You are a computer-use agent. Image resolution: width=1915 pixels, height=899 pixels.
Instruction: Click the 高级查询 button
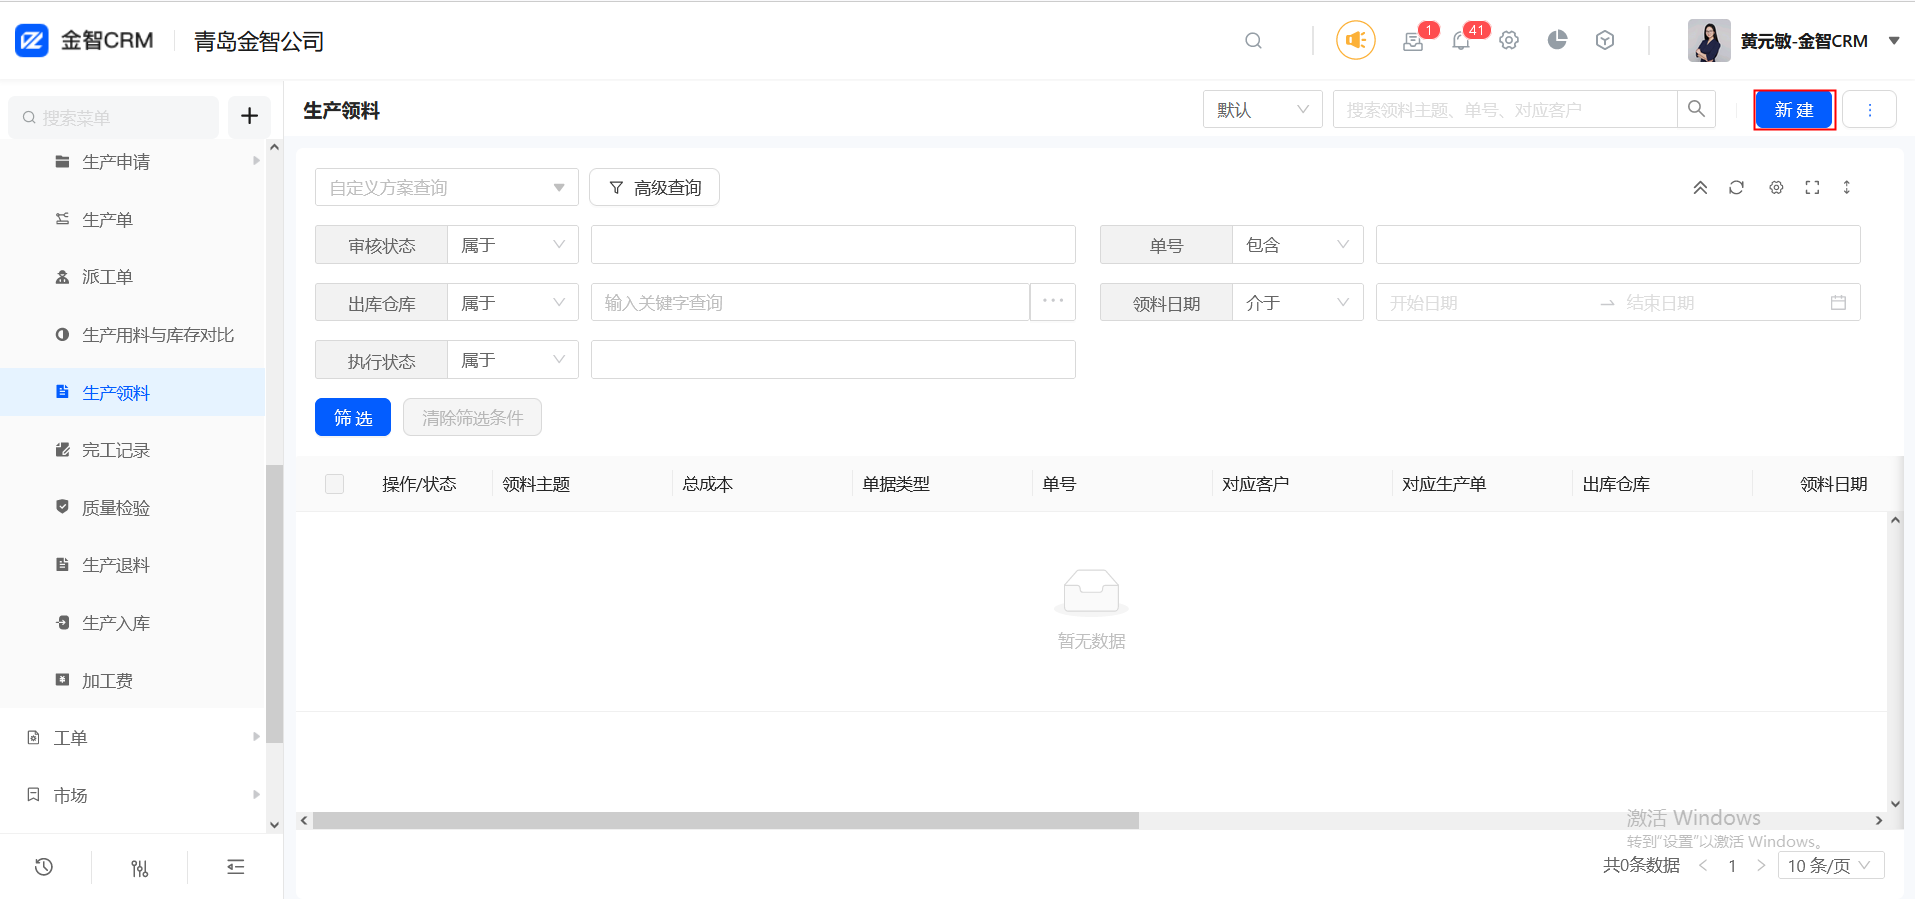click(654, 187)
